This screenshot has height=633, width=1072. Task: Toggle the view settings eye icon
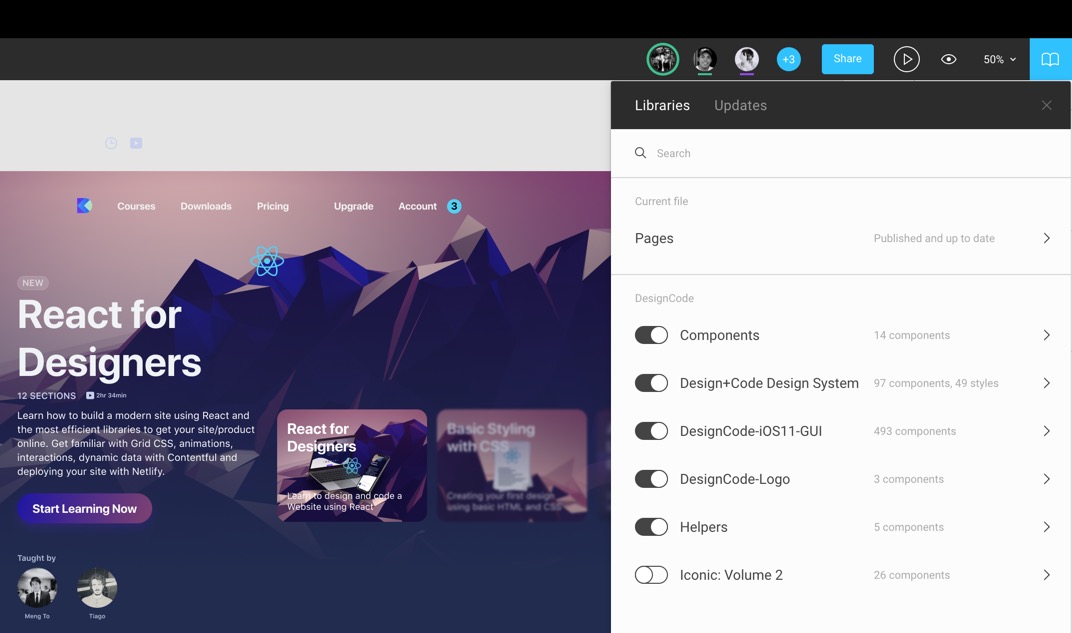948,59
